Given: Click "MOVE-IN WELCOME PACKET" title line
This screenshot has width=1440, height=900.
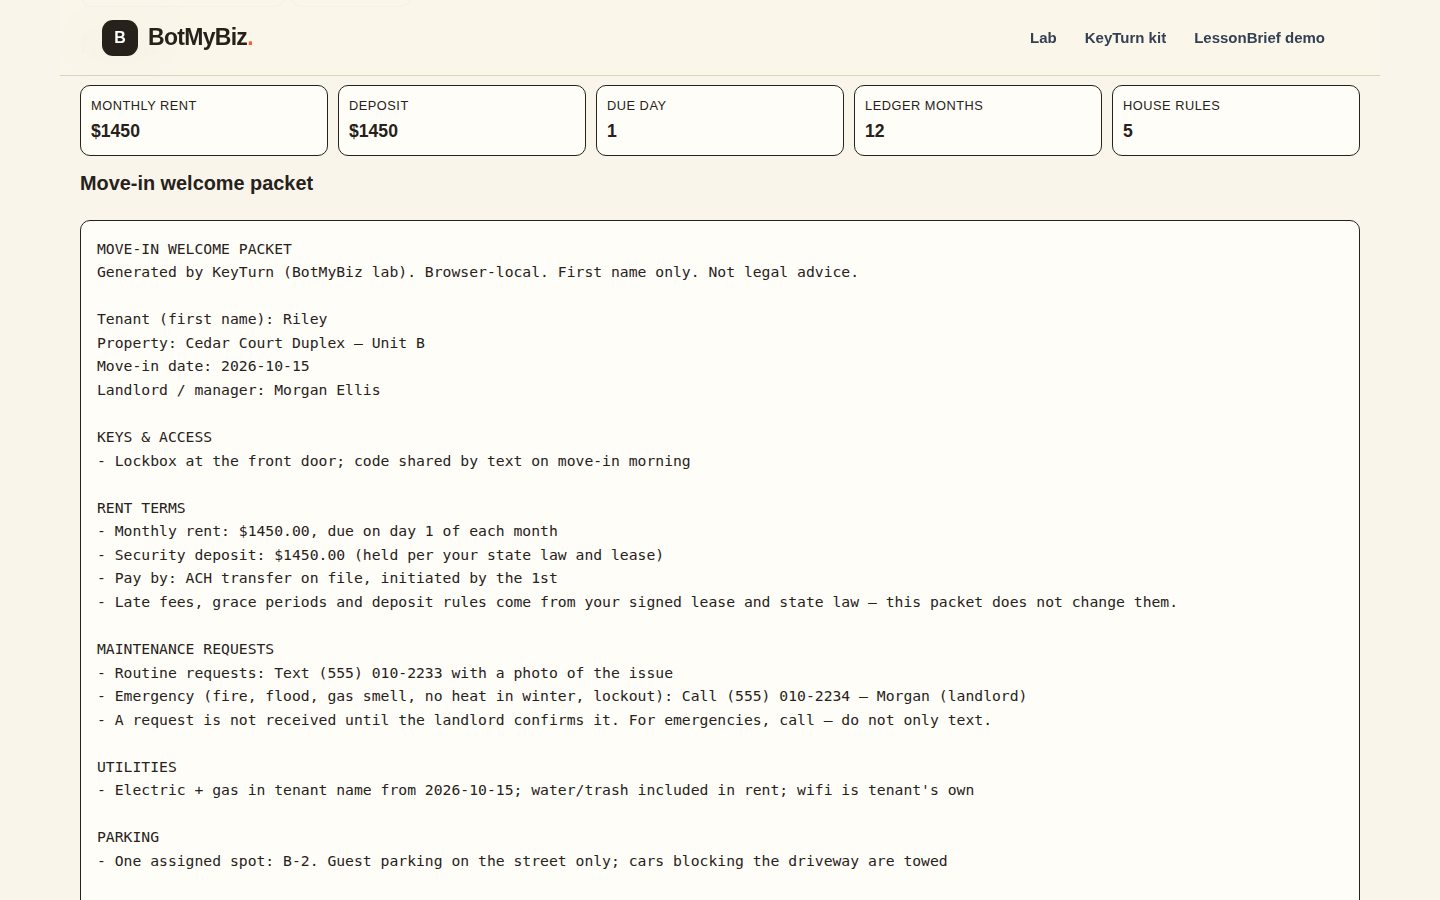Looking at the screenshot, I should pos(194,249).
